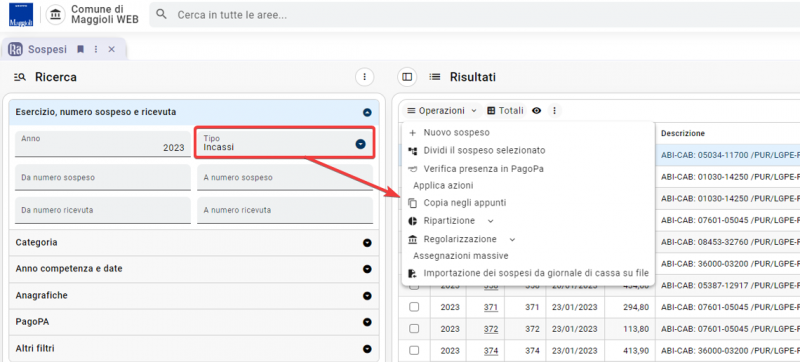Image resolution: width=800 pixels, height=362 pixels.
Task: Toggle the side panel layout icon
Action: (407, 77)
